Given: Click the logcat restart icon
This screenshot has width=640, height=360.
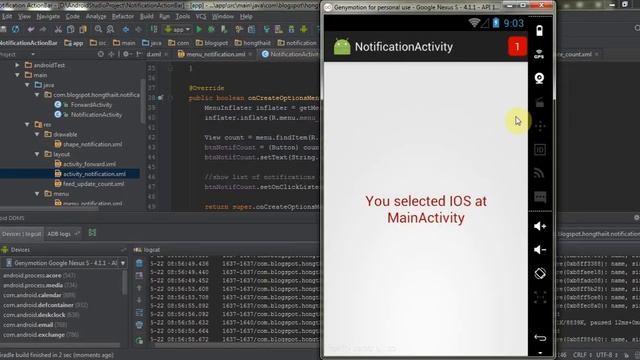Looking at the screenshot, I should coord(139,340).
